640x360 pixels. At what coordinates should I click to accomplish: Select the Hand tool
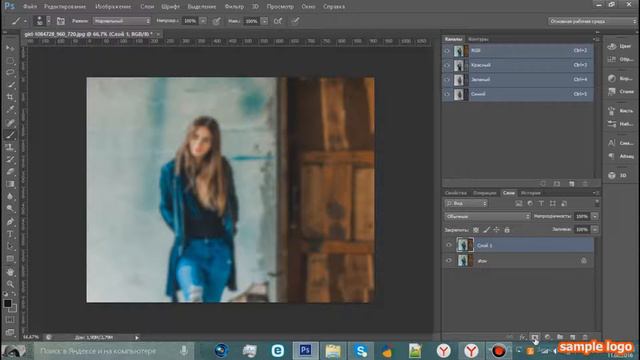[x=10, y=271]
